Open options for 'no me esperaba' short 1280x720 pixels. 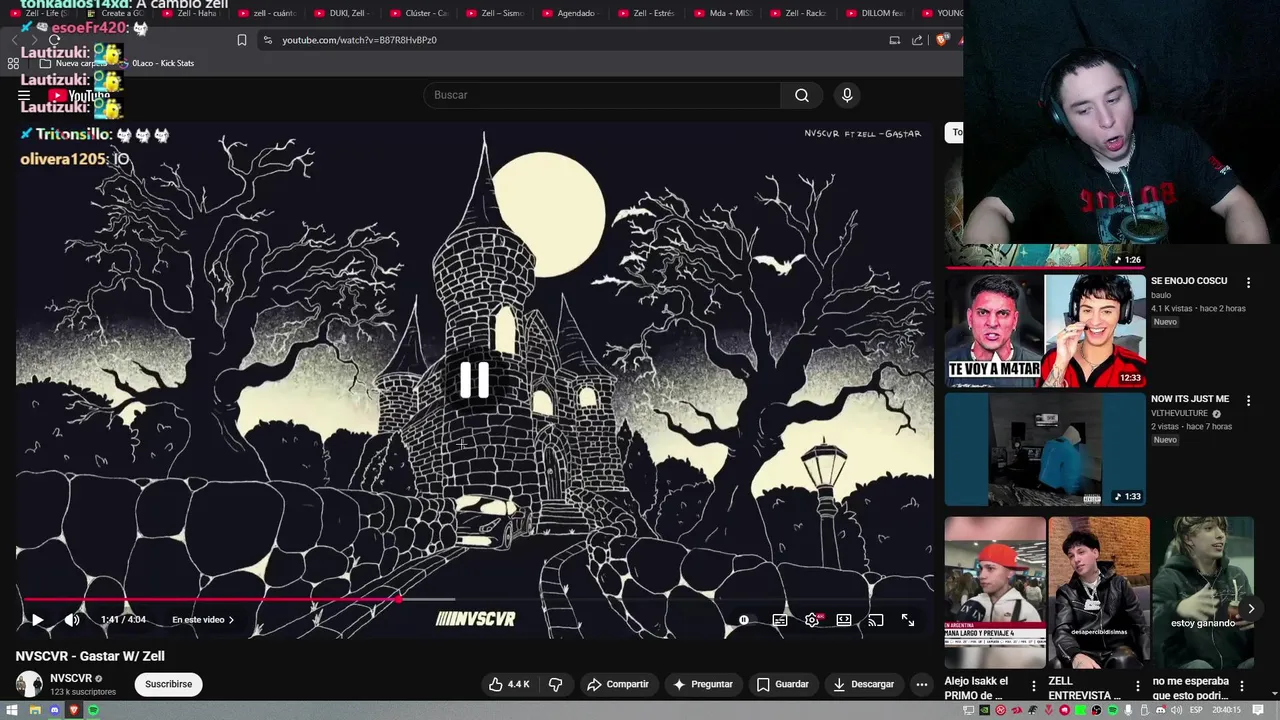1242,686
